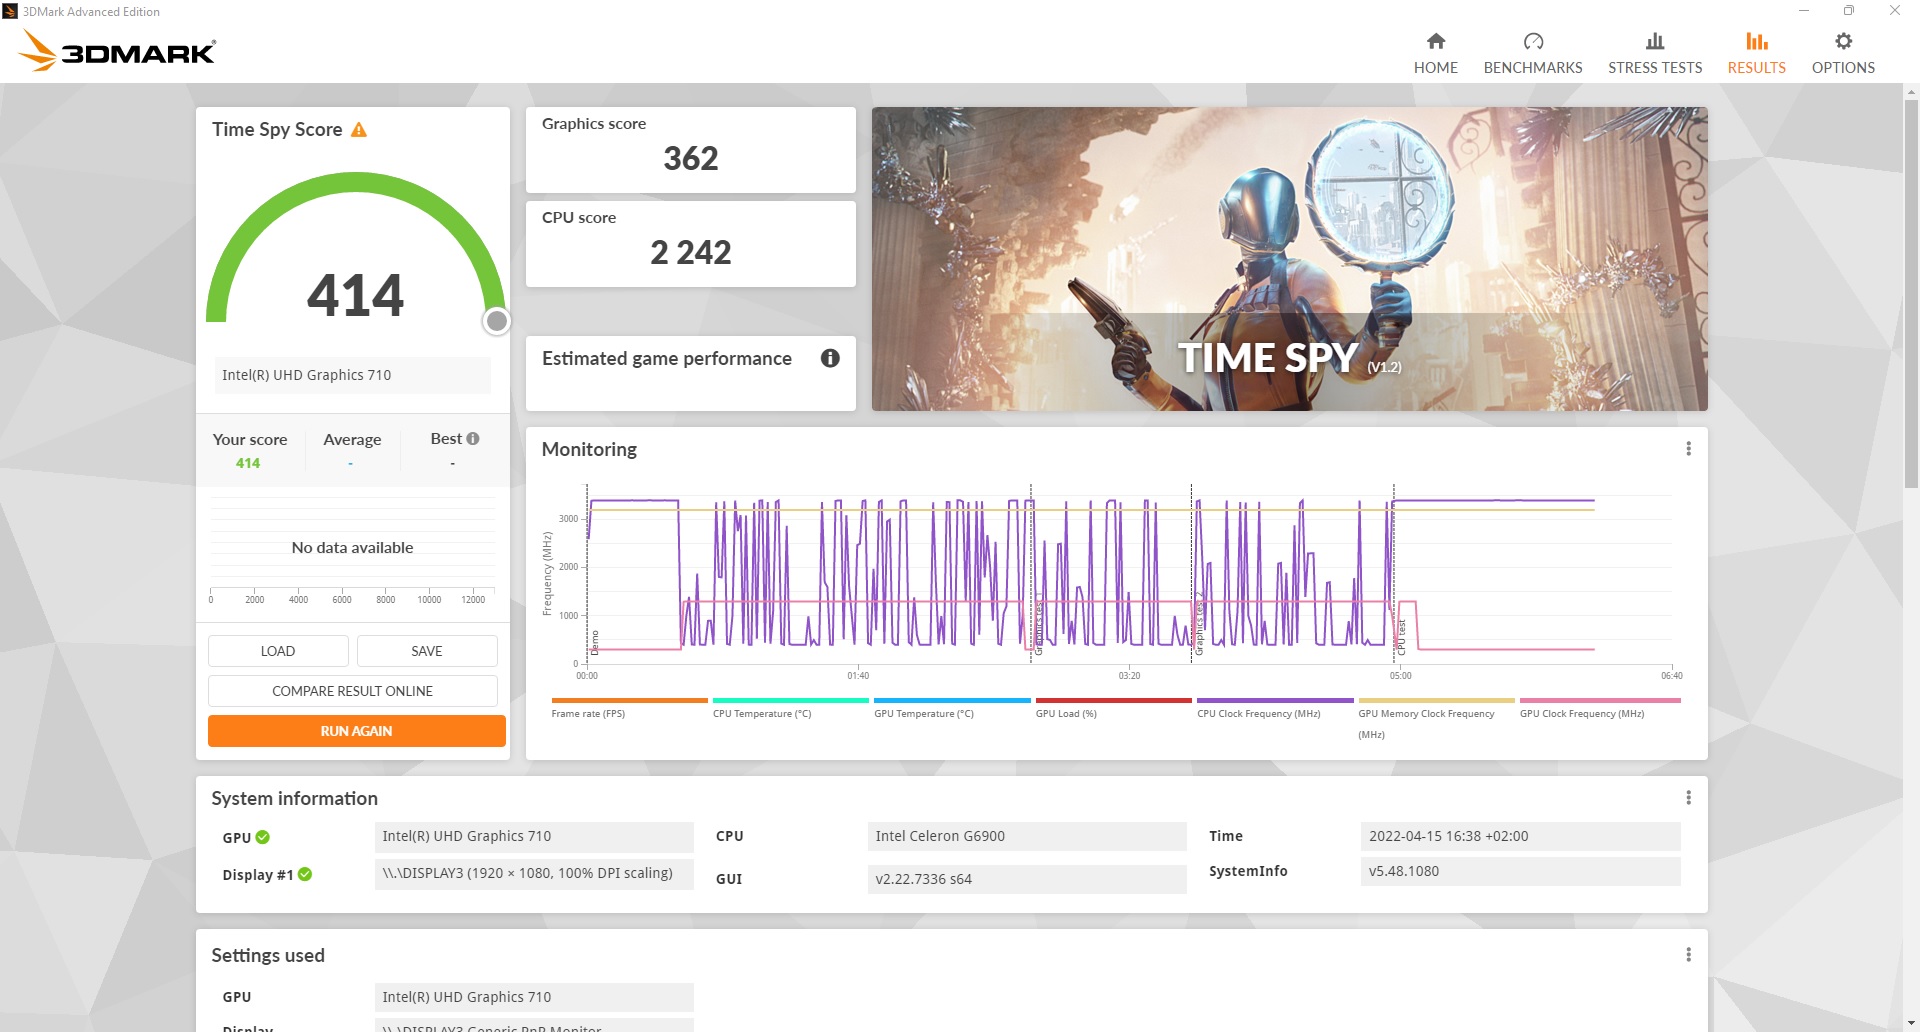Click COMPARE RESULT ONLINE
This screenshot has width=1920, height=1032.
click(352, 691)
